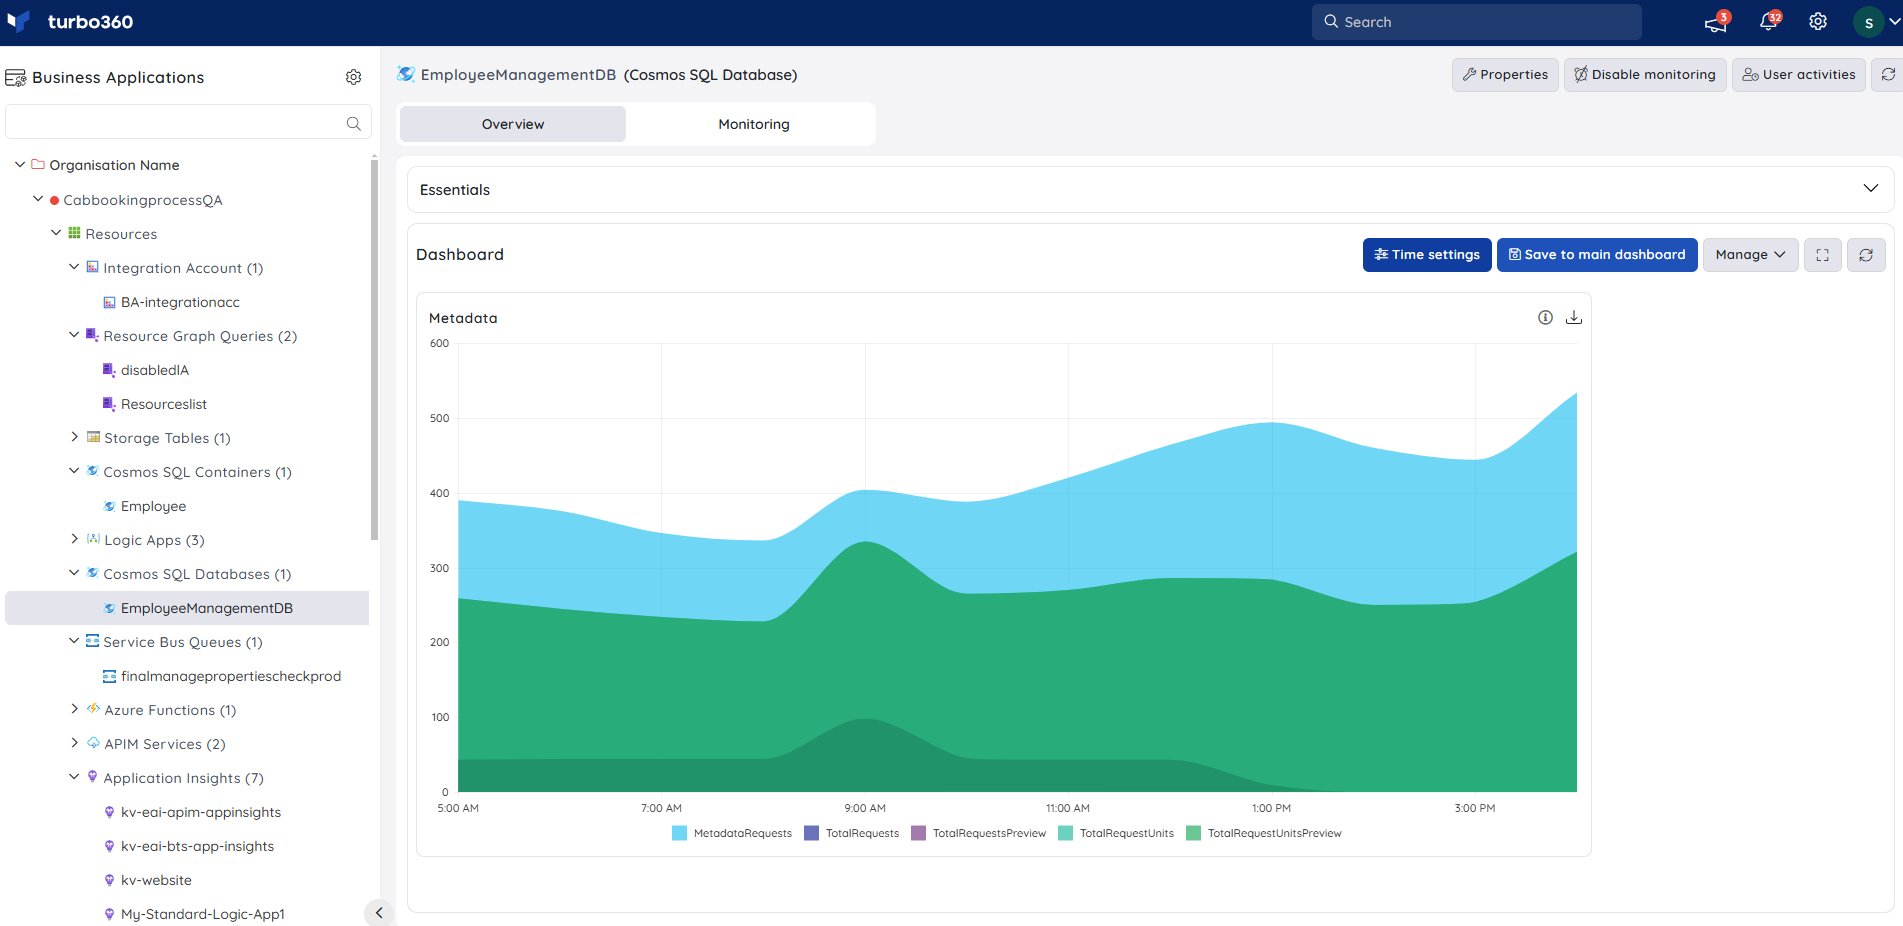Click the Application Insights icon
This screenshot has height=926, width=1903.
tap(92, 777)
